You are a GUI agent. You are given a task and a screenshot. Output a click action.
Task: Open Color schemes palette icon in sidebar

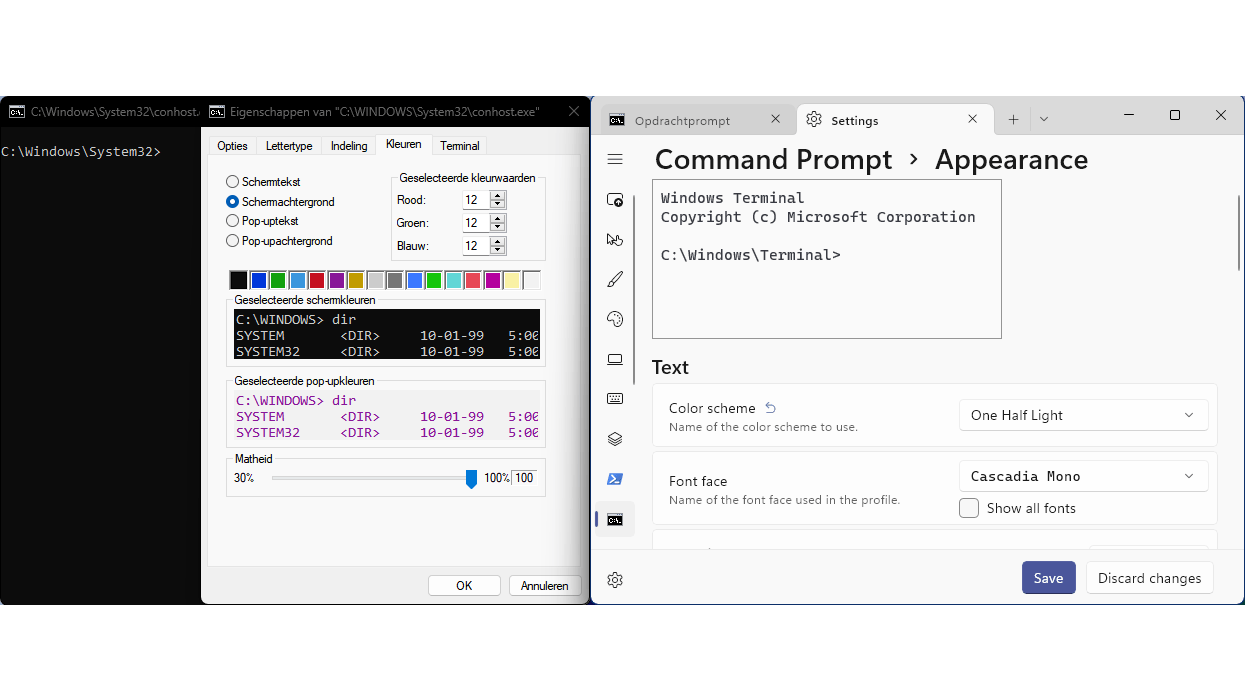coord(615,320)
